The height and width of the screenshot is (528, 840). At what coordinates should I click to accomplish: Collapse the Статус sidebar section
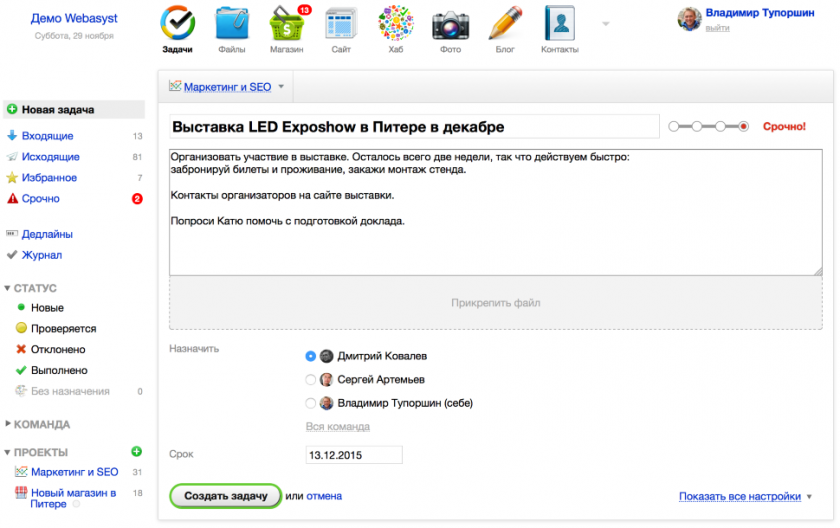(8, 288)
